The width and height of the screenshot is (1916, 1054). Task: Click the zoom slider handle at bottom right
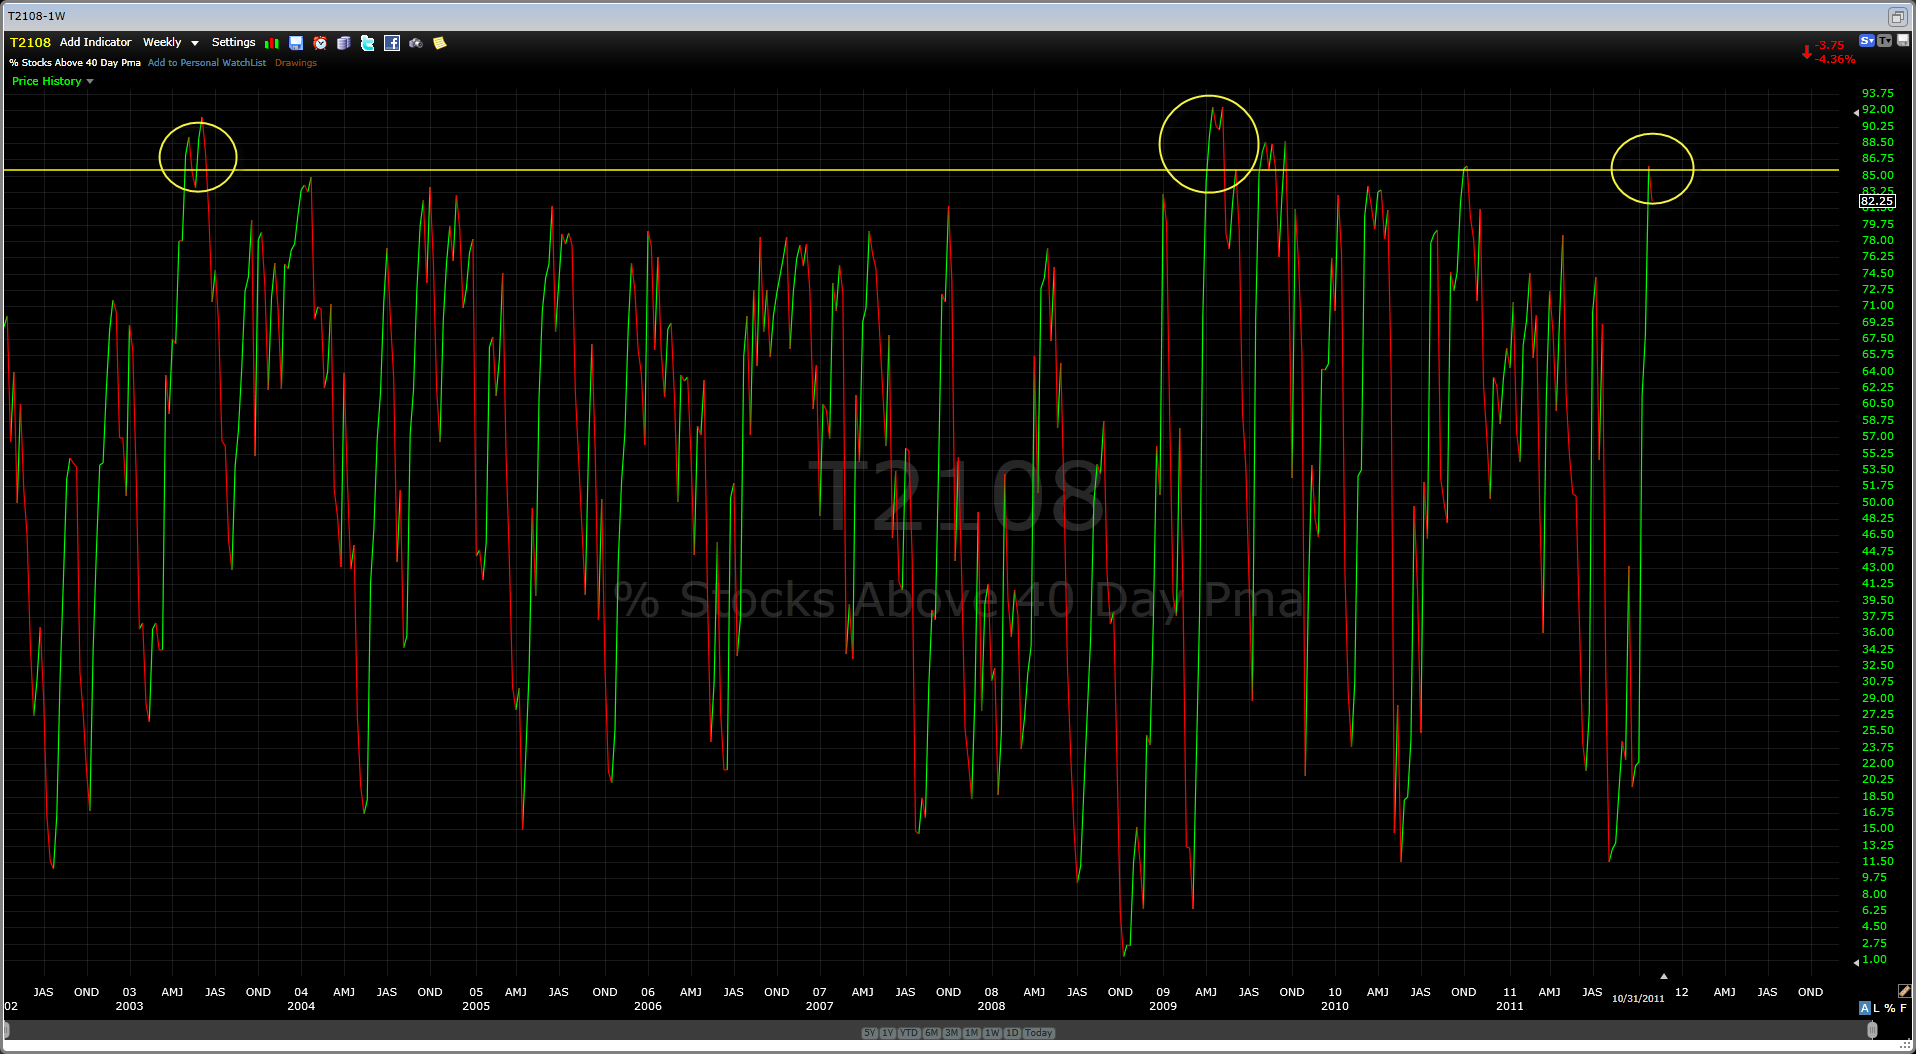tap(1872, 1031)
